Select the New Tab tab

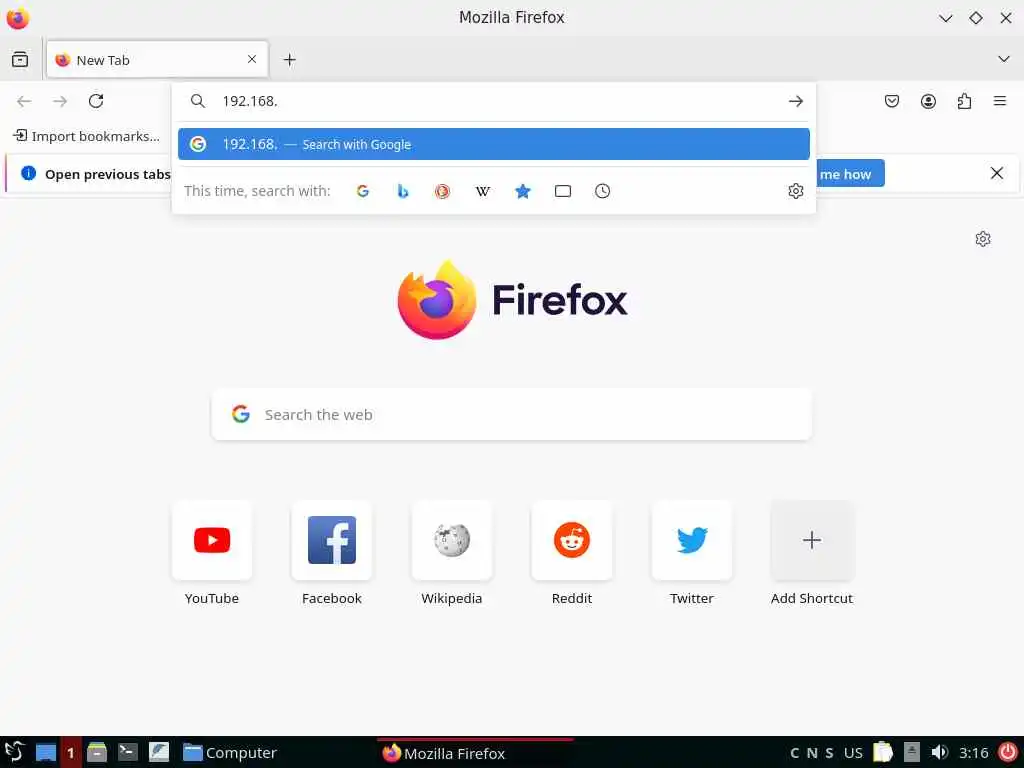157,59
